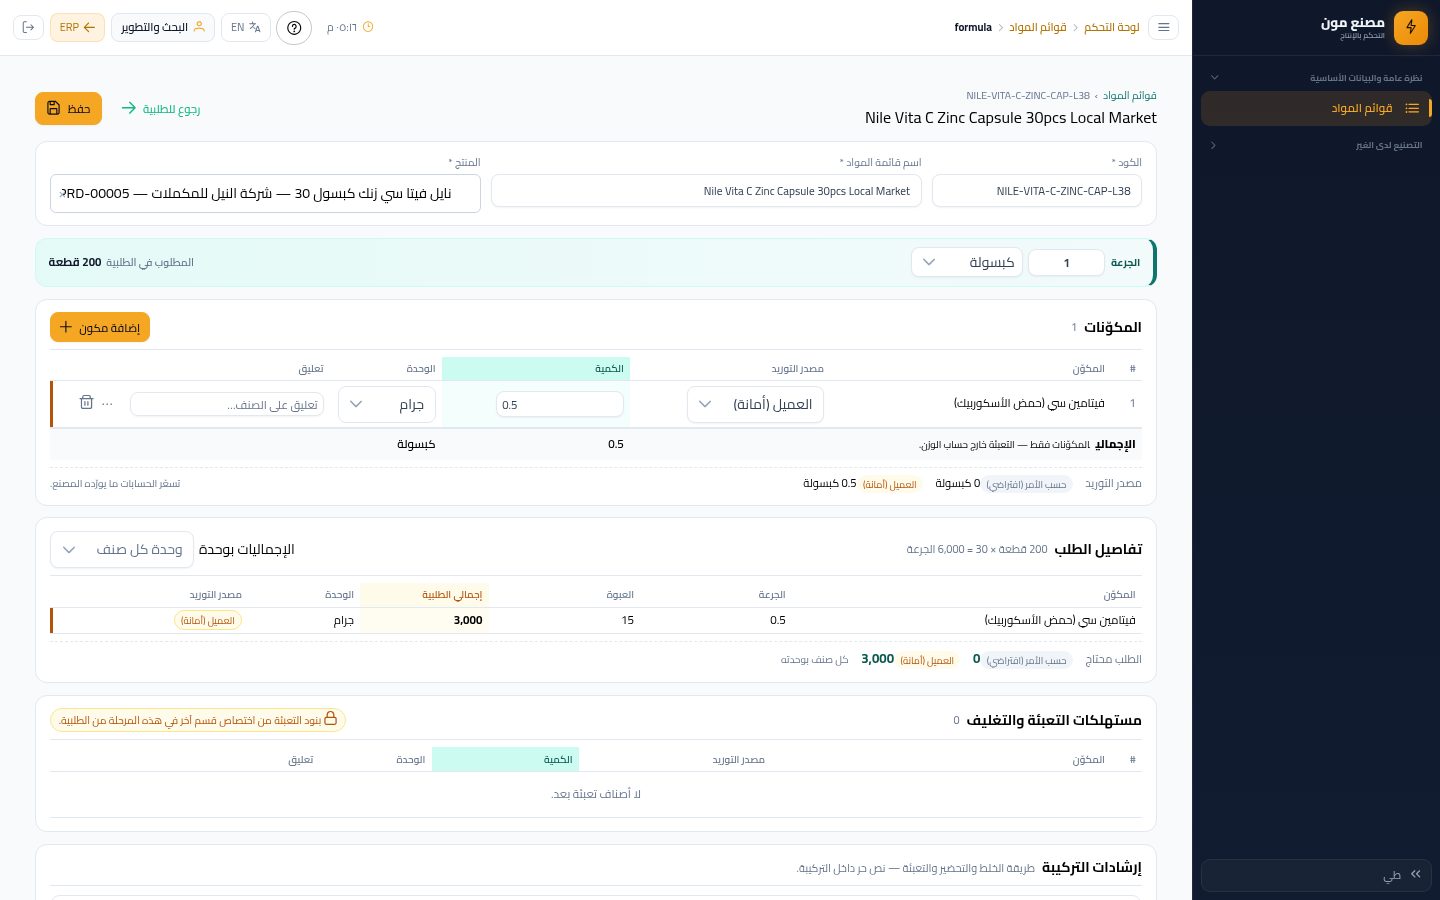The image size is (1440, 900).
Task: Click the lightning bolt app logo
Action: coord(1411,27)
